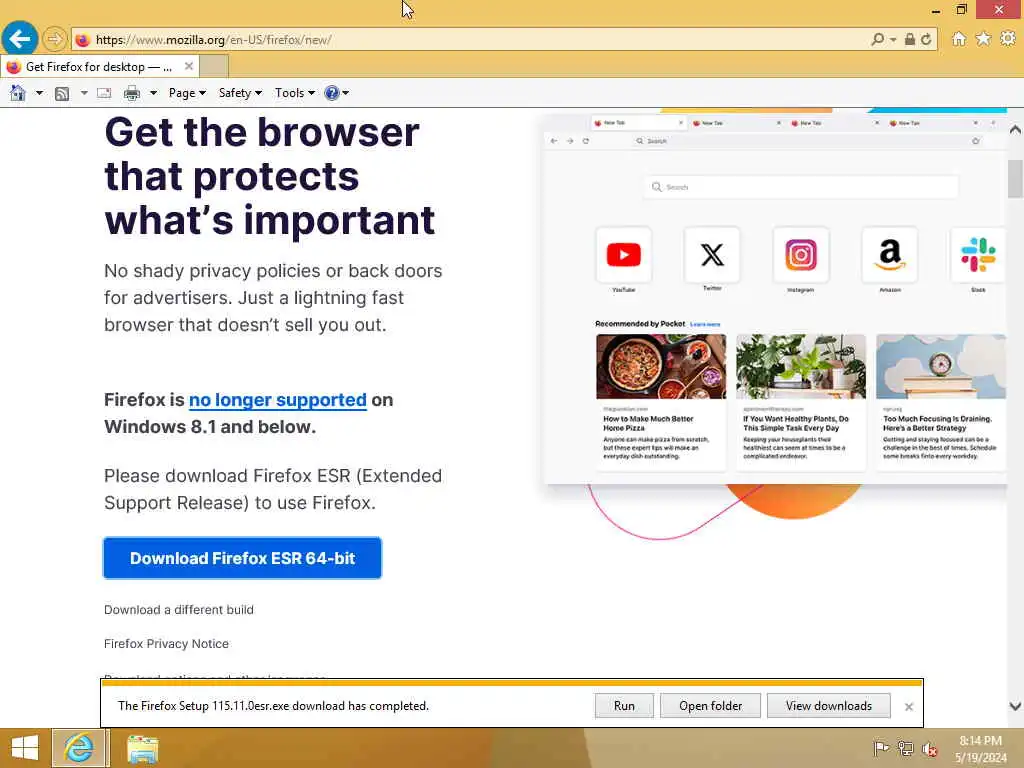Expand the feeds dropdown arrow
The width and height of the screenshot is (1024, 768).
pyautogui.click(x=84, y=93)
